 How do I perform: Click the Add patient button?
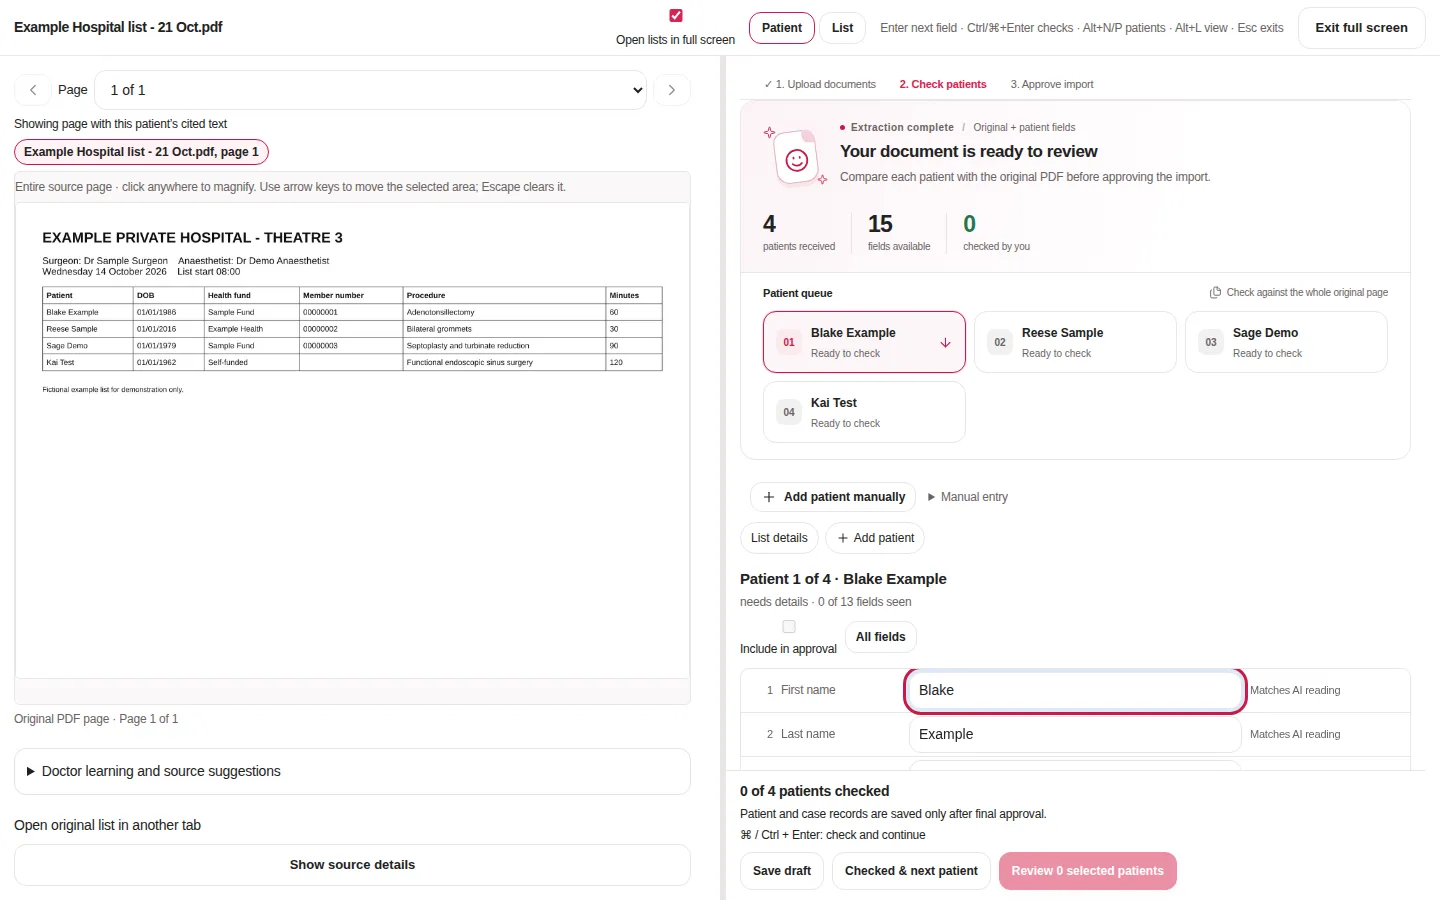coord(875,538)
